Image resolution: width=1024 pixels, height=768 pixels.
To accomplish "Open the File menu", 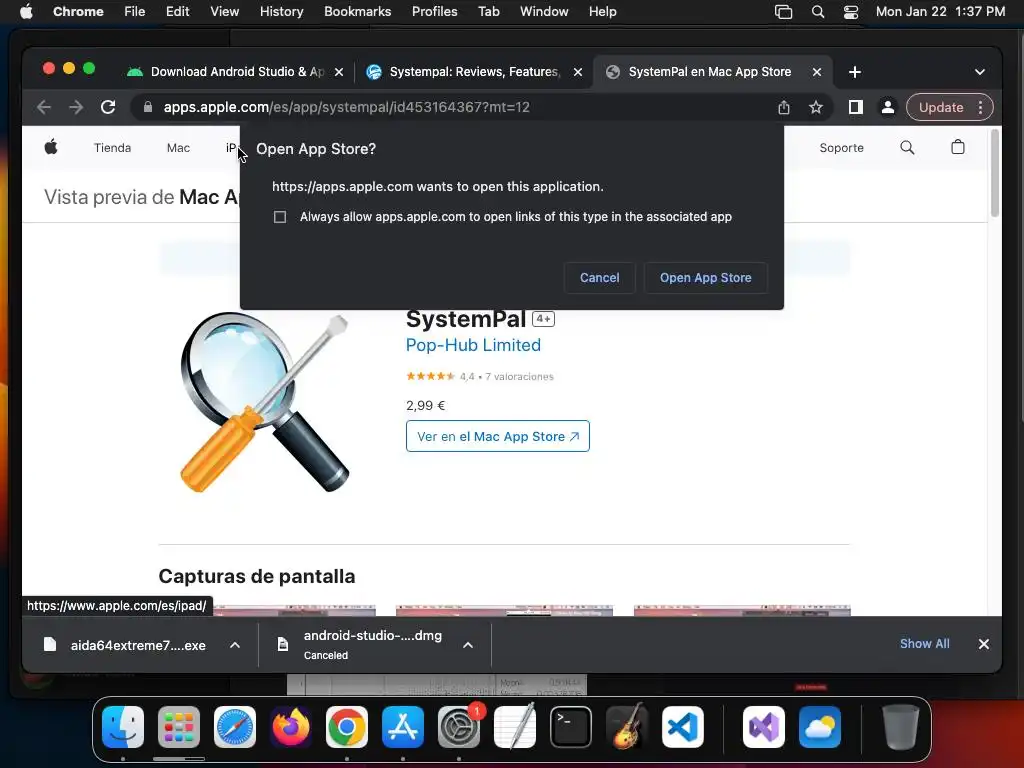I will tap(135, 12).
